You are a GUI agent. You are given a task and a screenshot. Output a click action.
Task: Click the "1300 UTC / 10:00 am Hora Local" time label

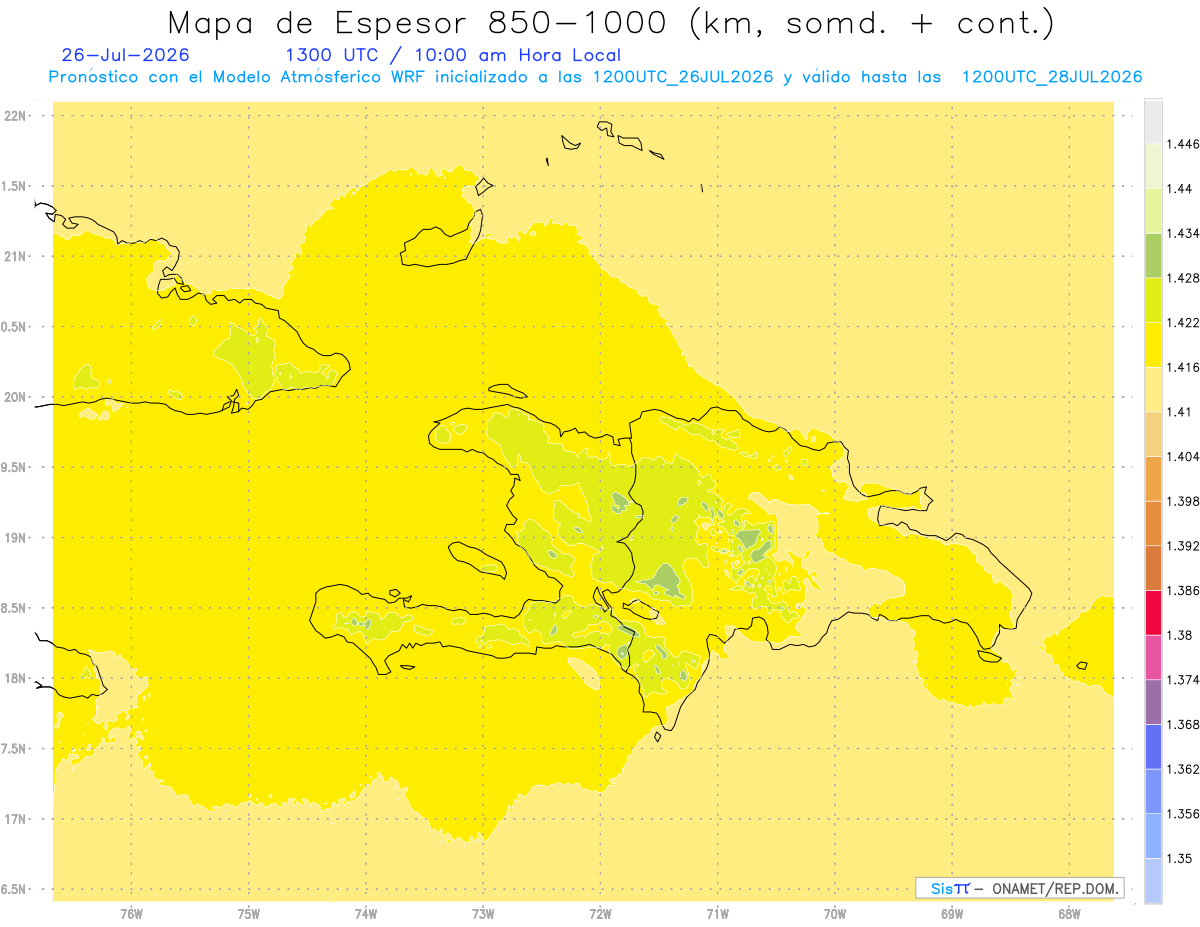453,55
